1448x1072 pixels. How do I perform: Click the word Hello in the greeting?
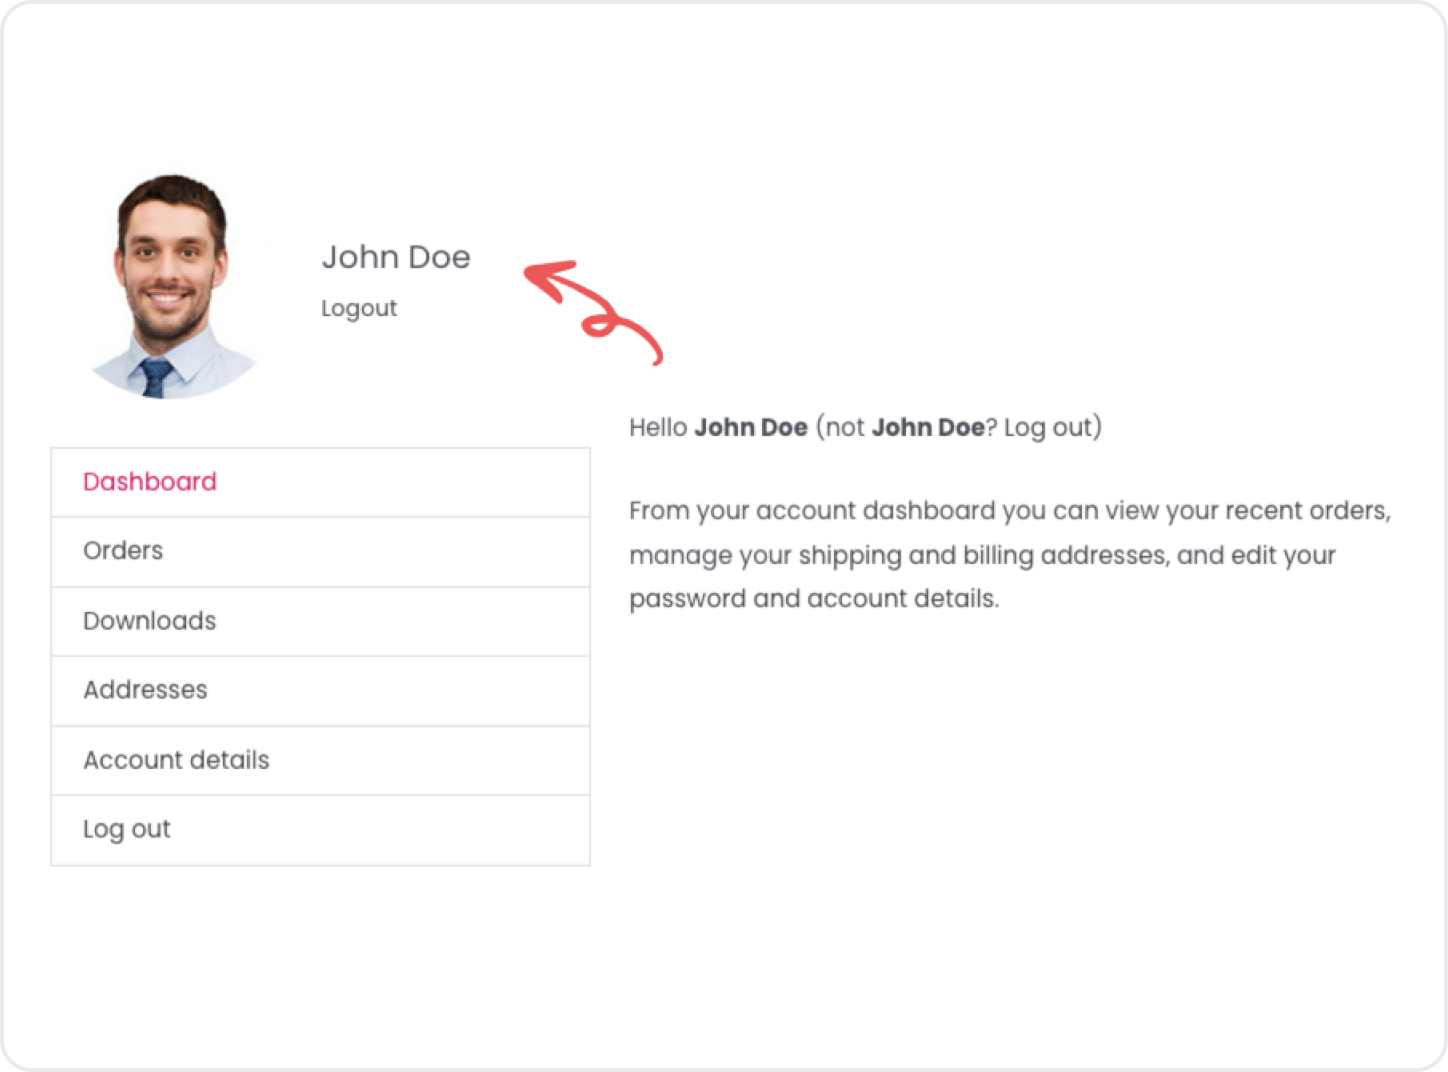tap(658, 428)
